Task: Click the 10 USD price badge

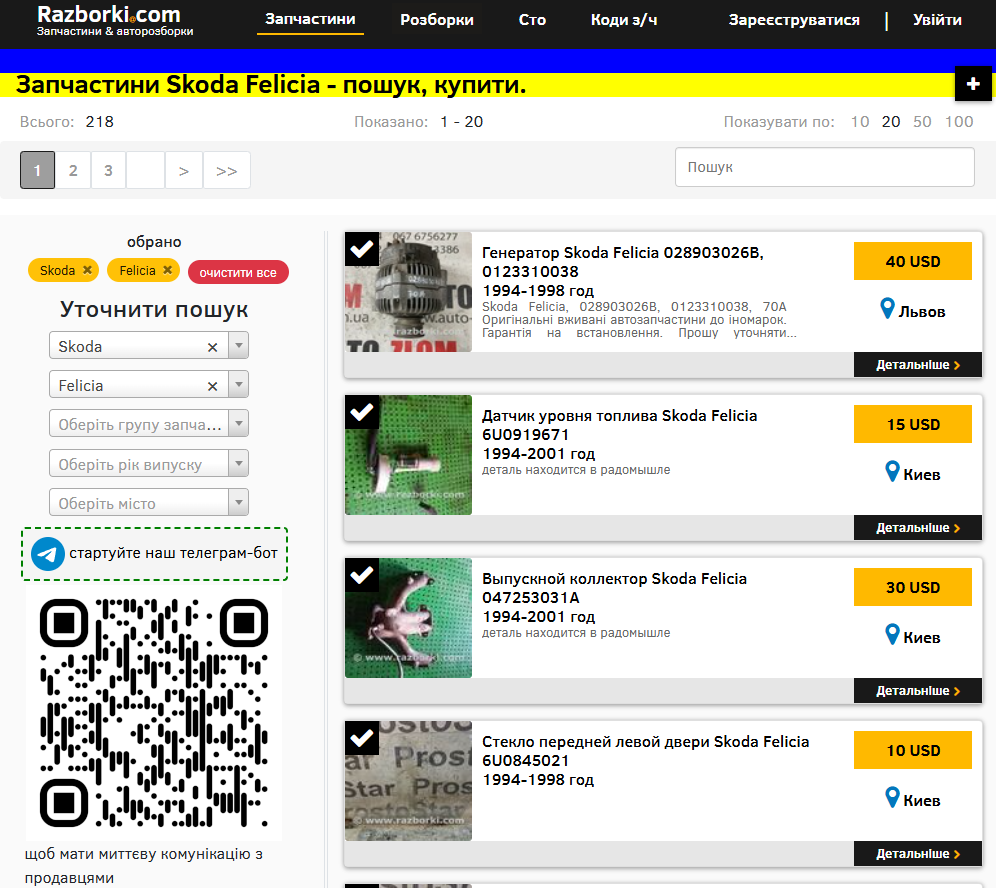Action: (x=913, y=750)
